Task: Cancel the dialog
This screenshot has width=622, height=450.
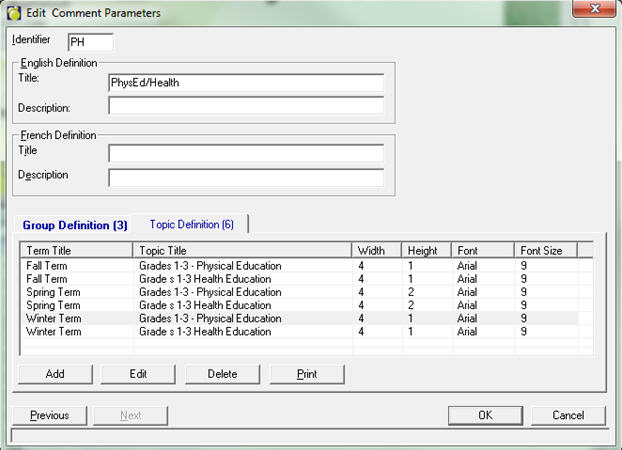Action: tap(568, 415)
